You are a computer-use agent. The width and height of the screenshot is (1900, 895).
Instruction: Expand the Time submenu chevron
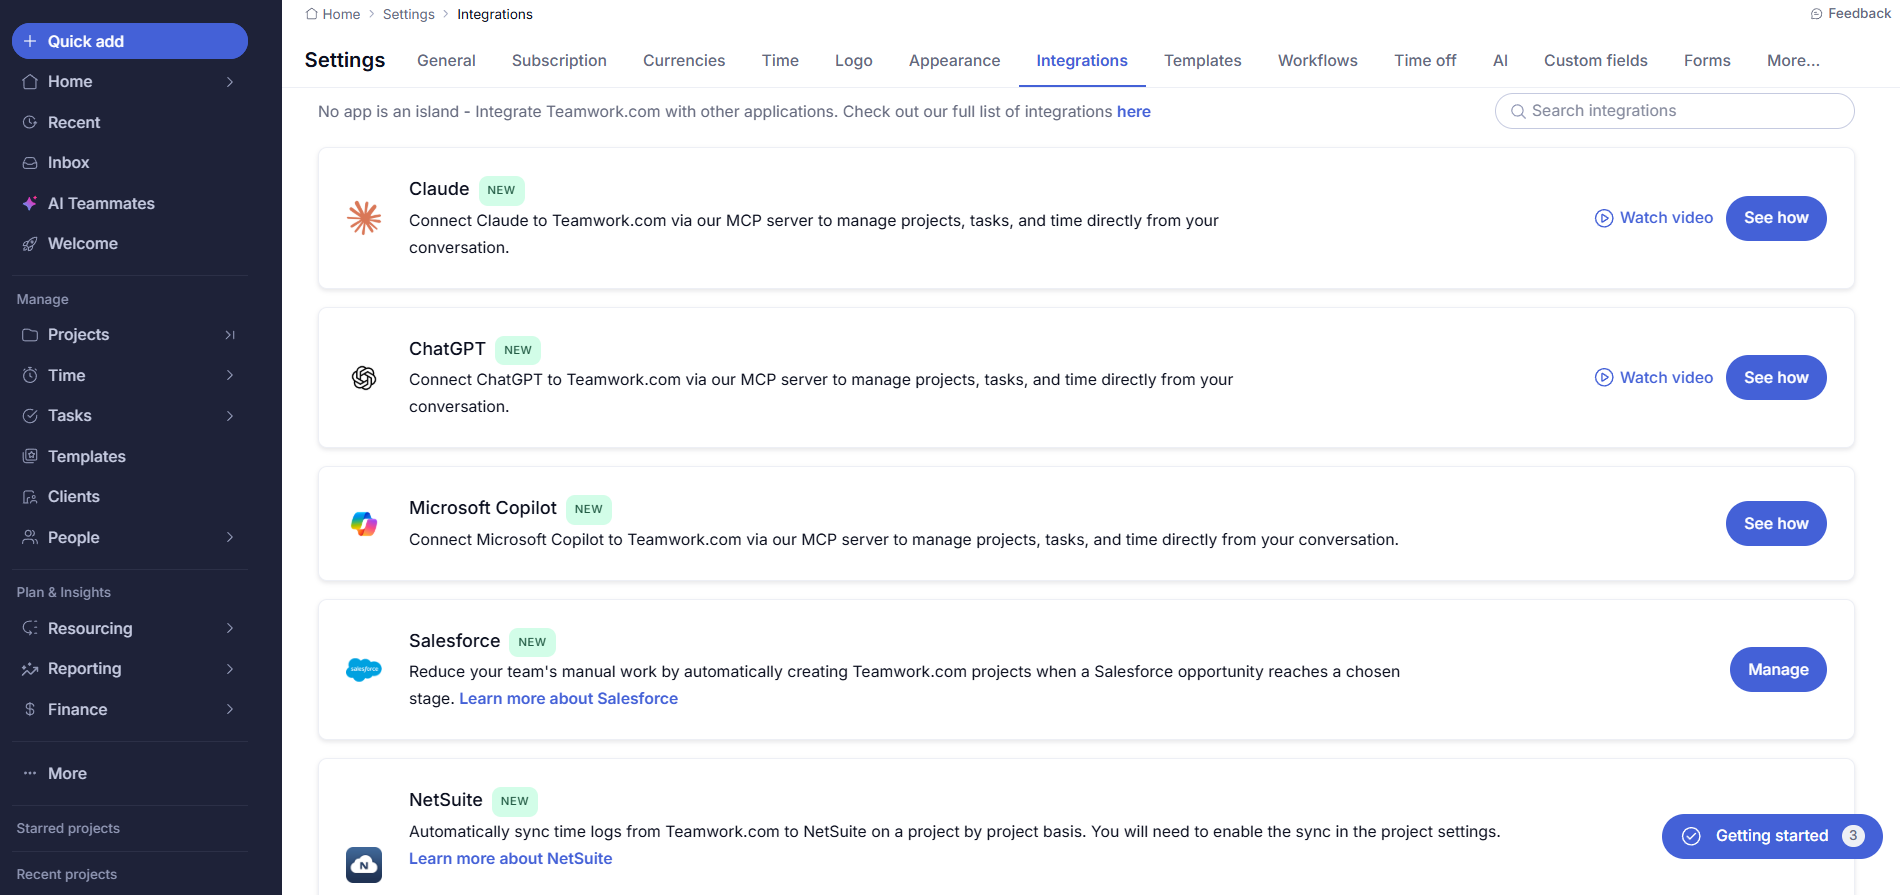230,375
